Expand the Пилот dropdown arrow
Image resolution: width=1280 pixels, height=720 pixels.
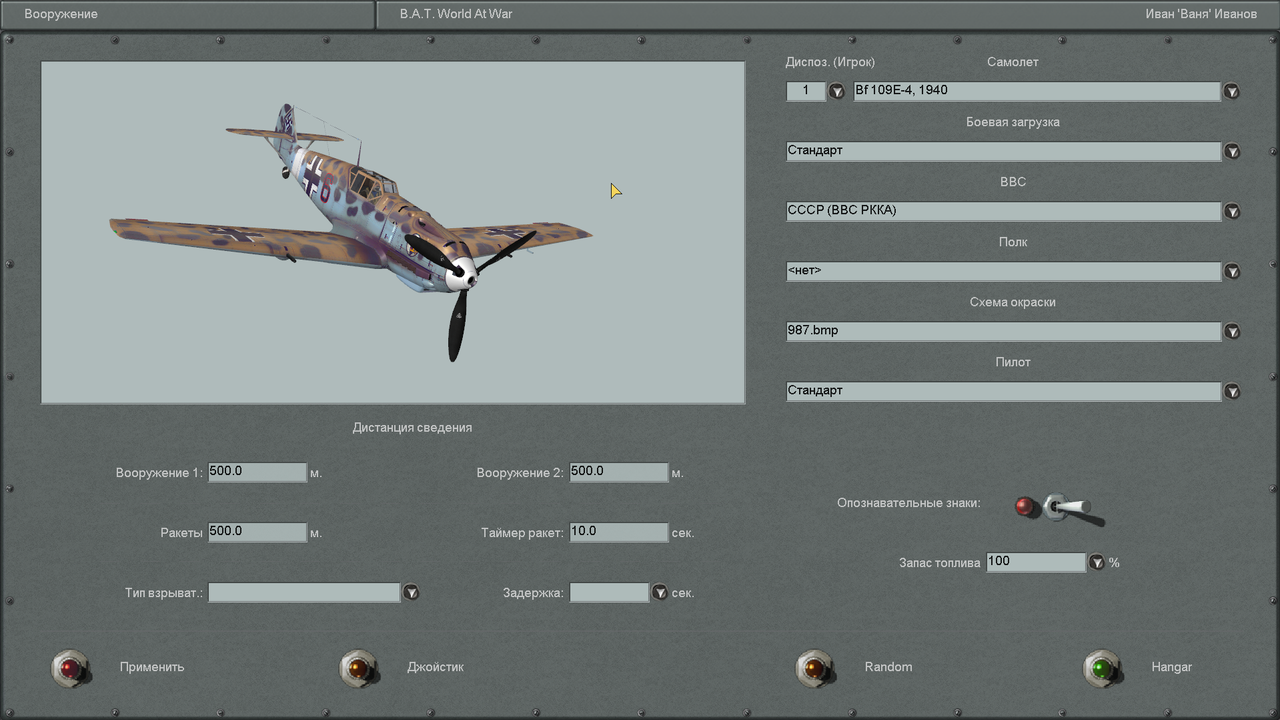pos(1232,391)
